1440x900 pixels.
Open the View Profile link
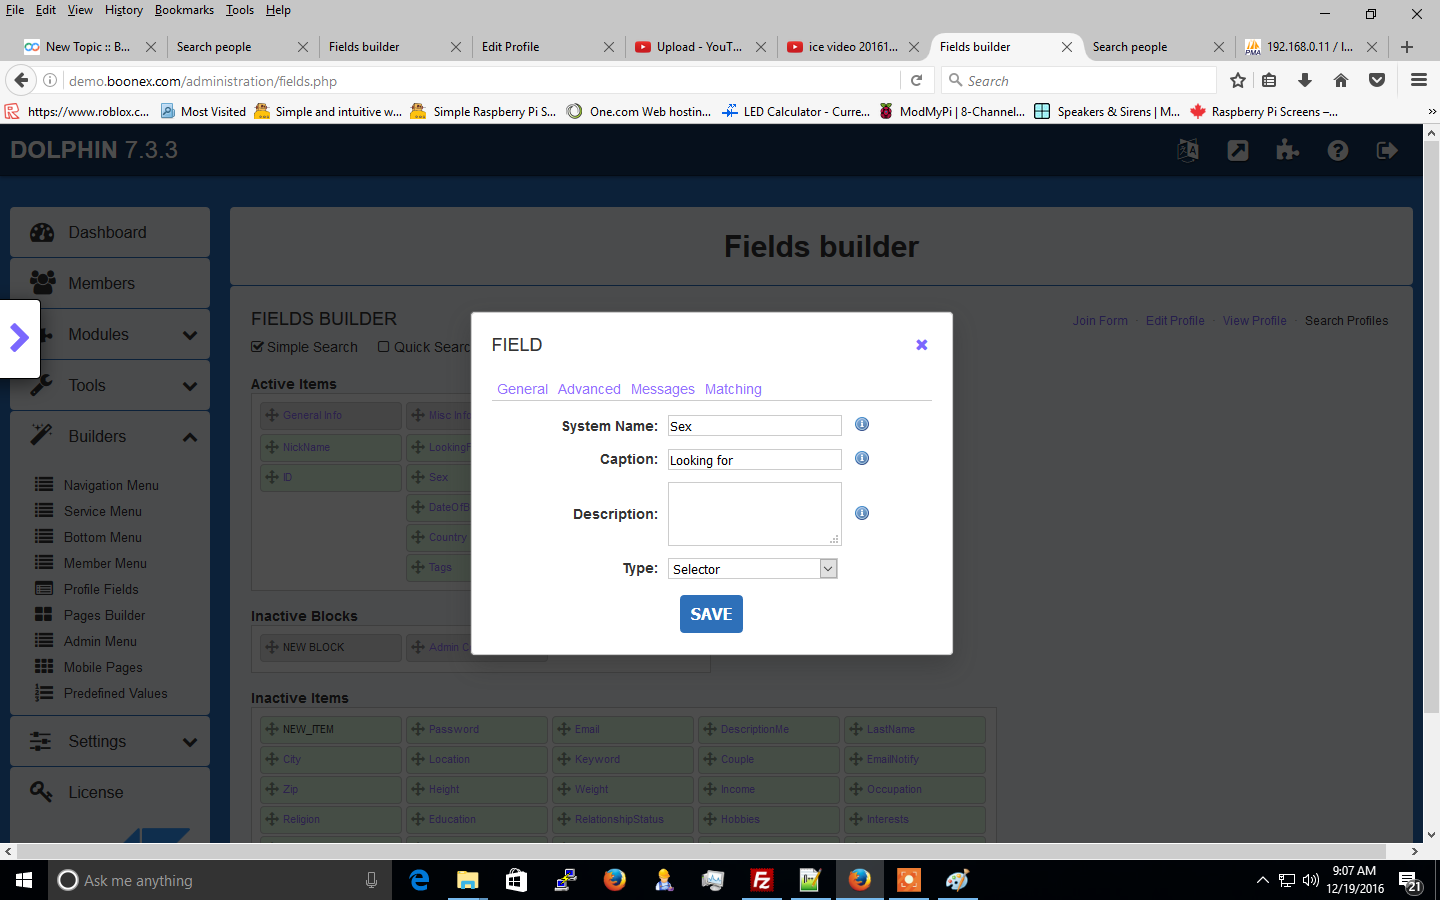[x=1254, y=321]
